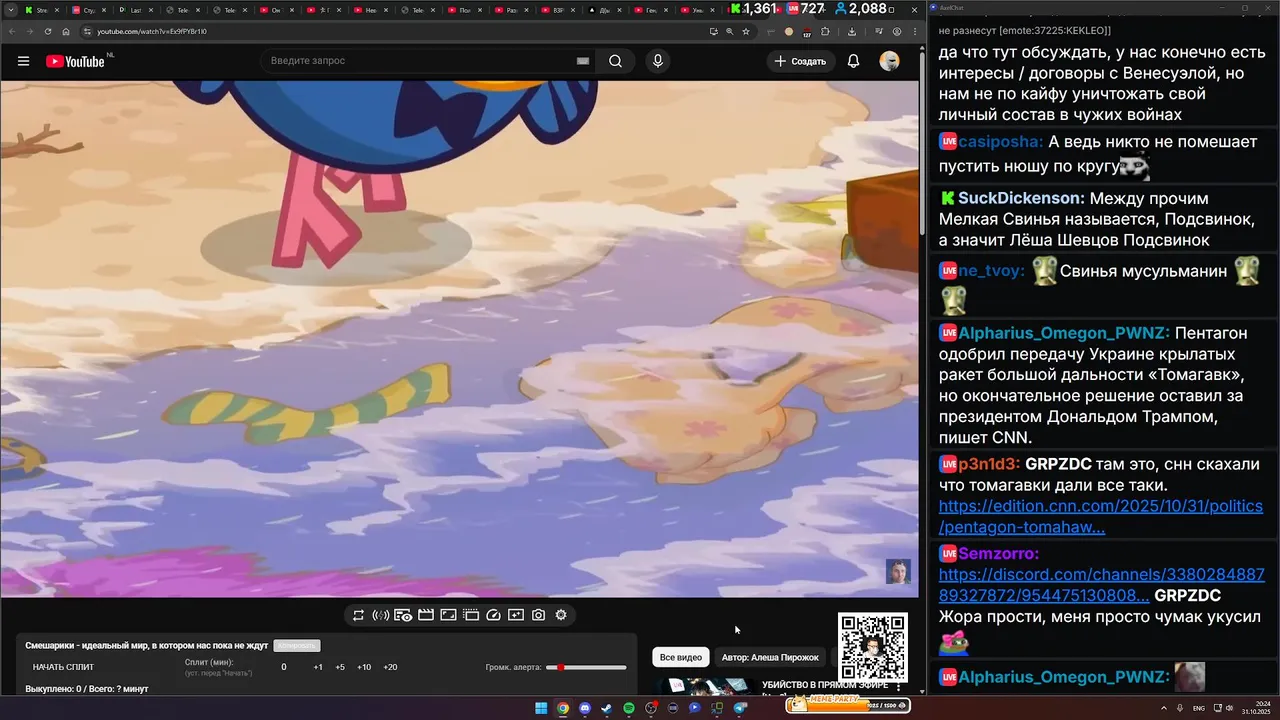
Task: Open YouTube notifications bell
Action: coord(853,61)
